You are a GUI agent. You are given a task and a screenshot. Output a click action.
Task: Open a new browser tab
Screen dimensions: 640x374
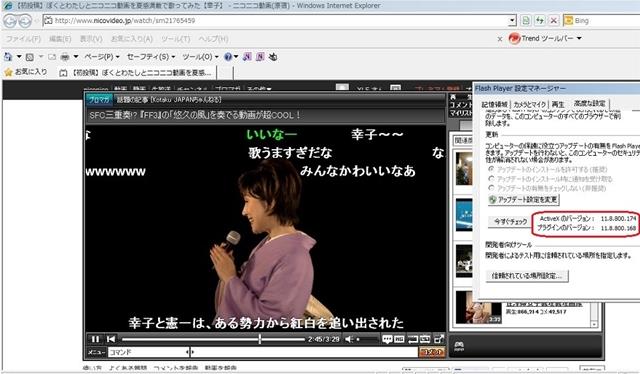225,73
